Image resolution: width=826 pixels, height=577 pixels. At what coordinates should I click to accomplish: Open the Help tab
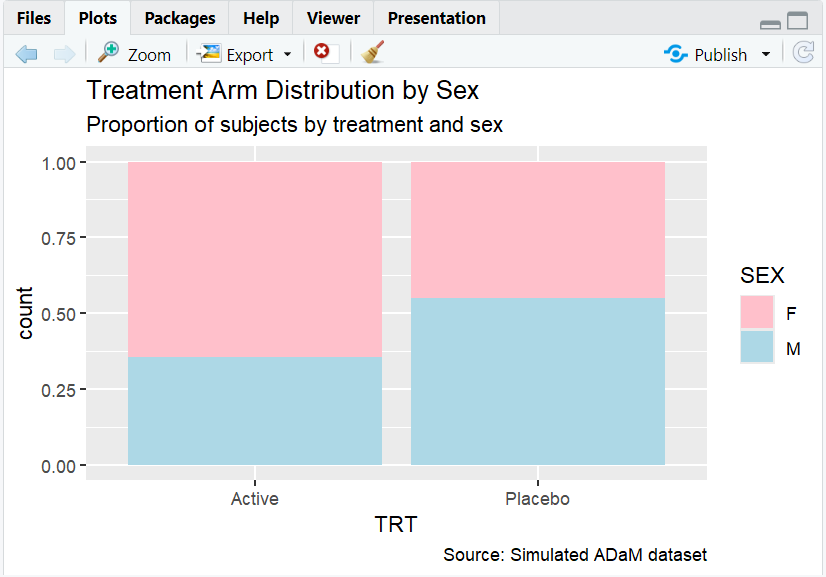(x=260, y=17)
